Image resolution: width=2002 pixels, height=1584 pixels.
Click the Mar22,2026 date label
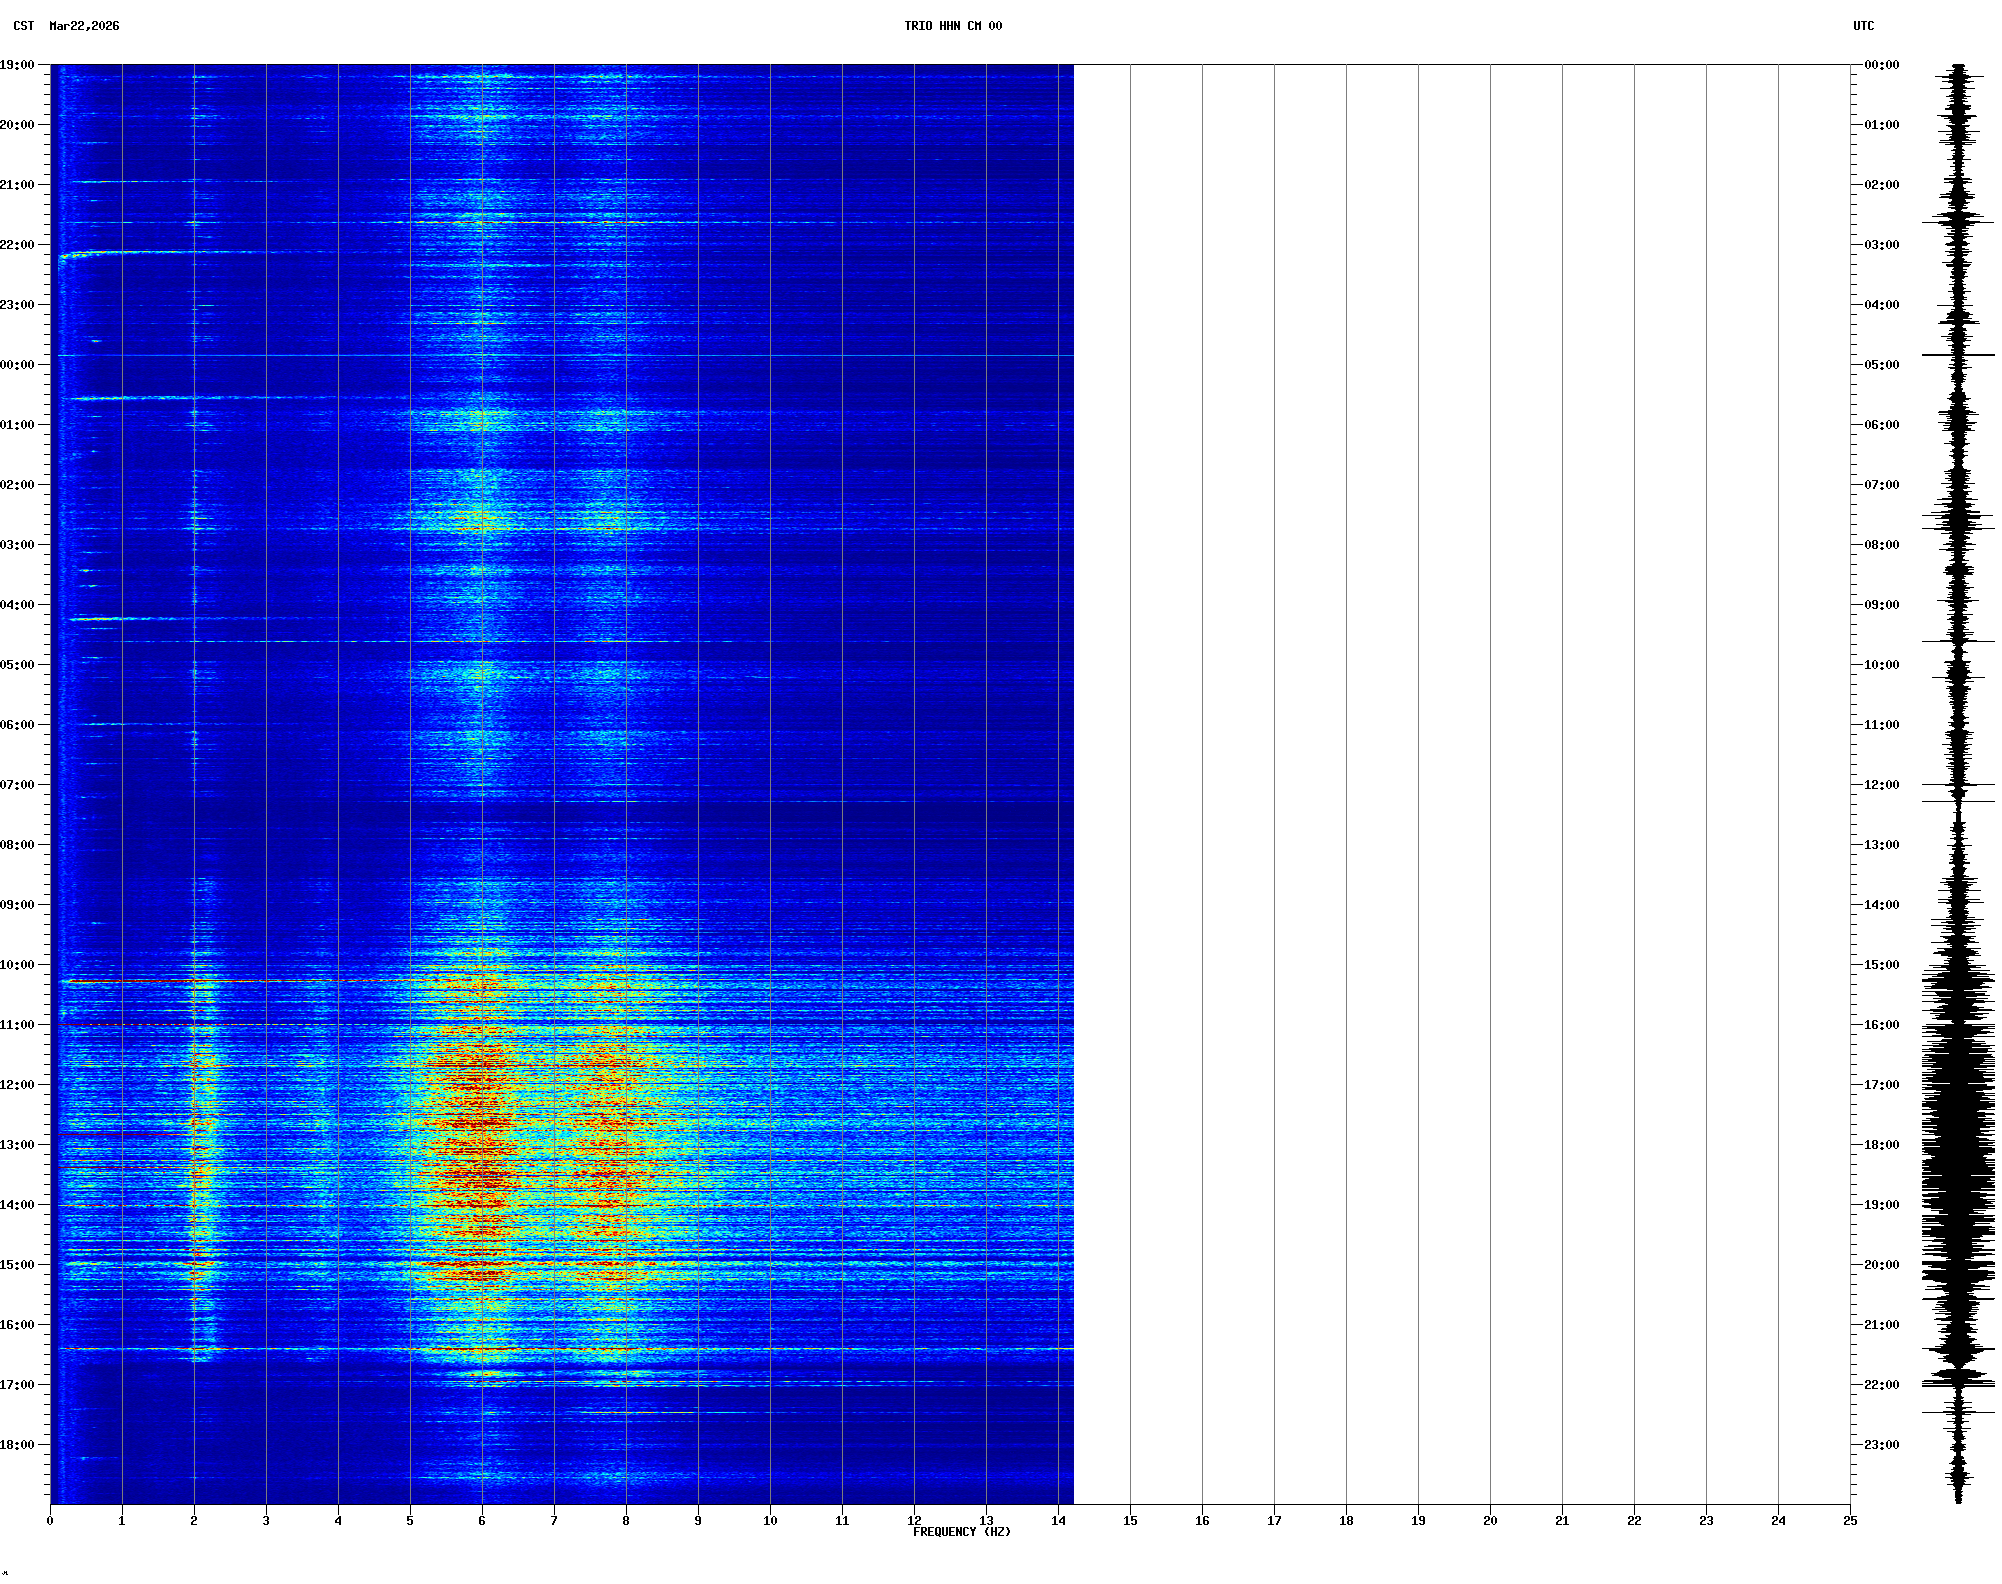84,26
